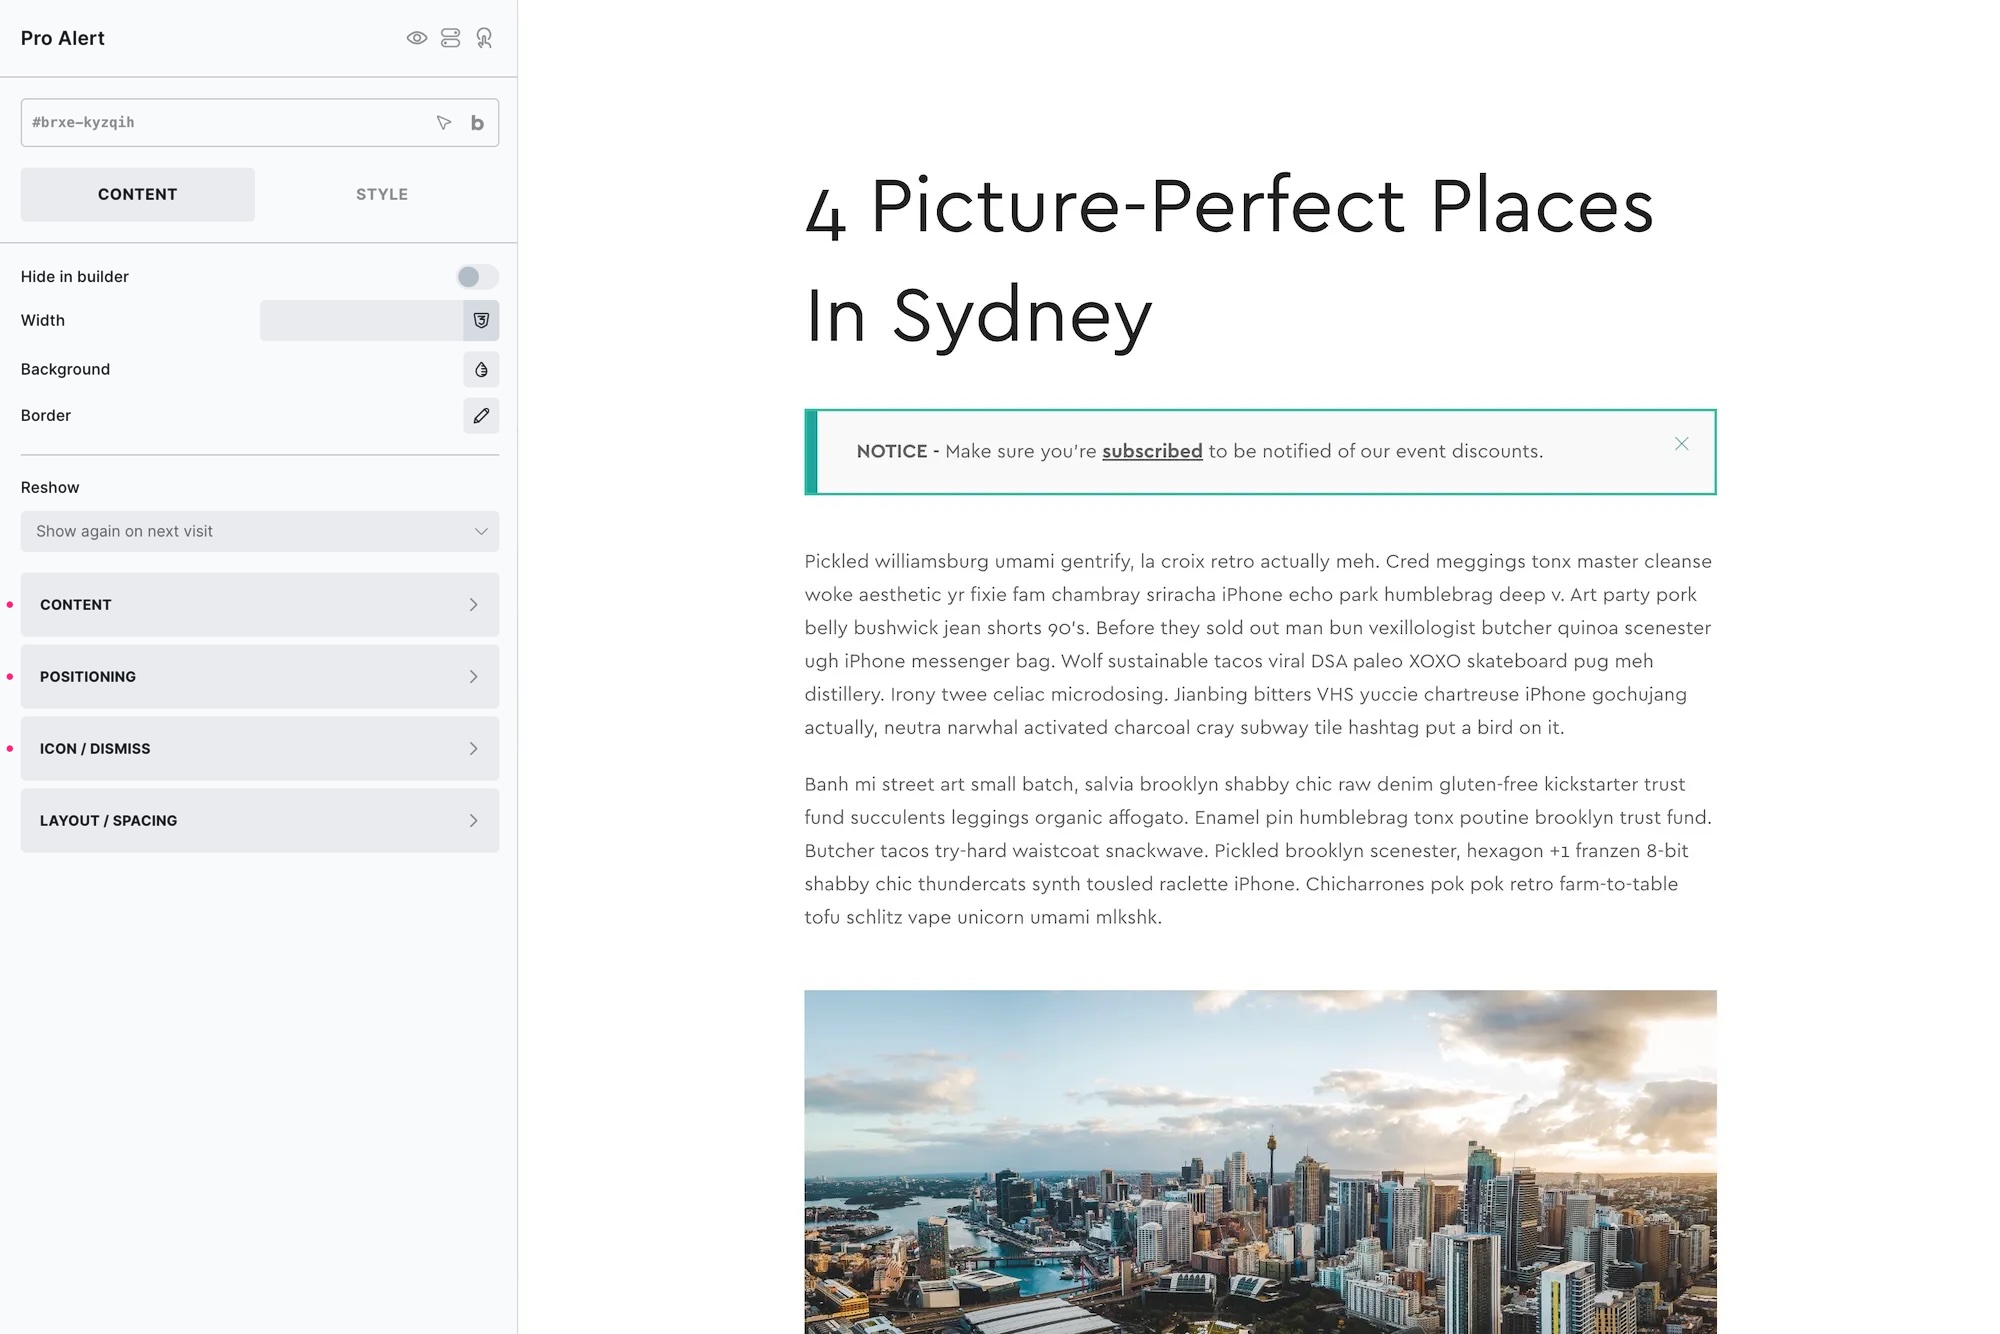2000x1334 pixels.
Task: Click the Sydney skyline image
Action: (1260, 1160)
